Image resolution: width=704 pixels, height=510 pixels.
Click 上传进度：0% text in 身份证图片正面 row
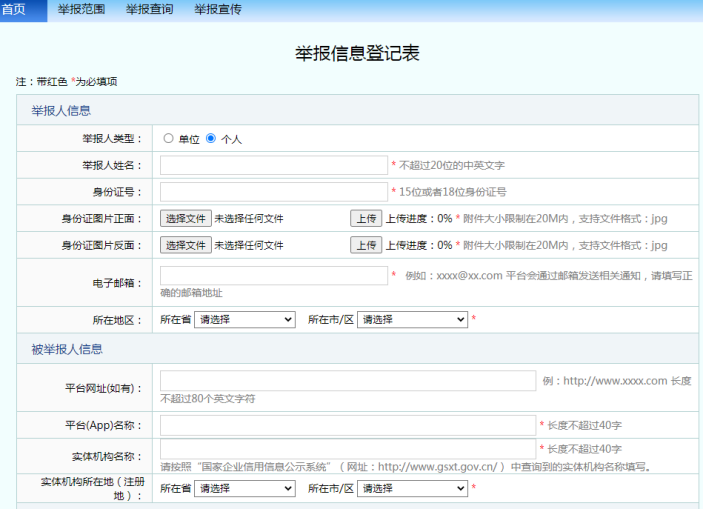[419, 219]
